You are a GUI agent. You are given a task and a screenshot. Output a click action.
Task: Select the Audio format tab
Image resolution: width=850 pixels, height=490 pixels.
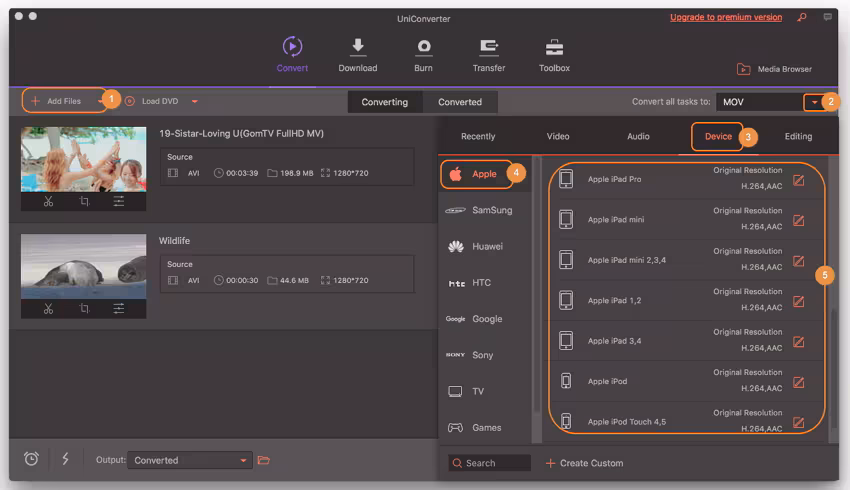[638, 136]
